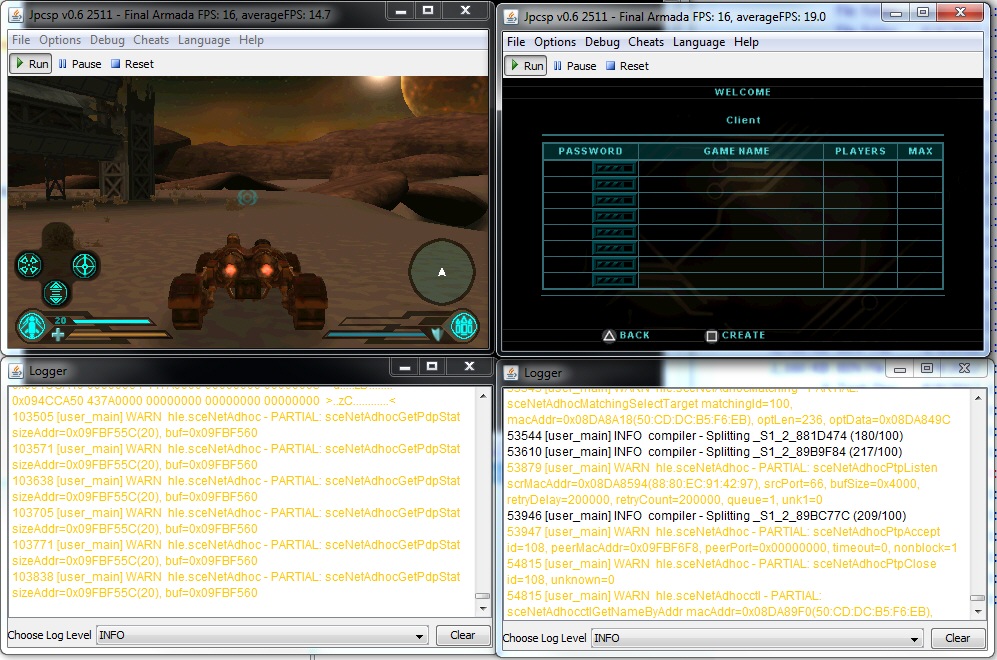997x660 pixels.
Task: Click the scroll-down arrow in the right Logger
Action: coord(977,612)
